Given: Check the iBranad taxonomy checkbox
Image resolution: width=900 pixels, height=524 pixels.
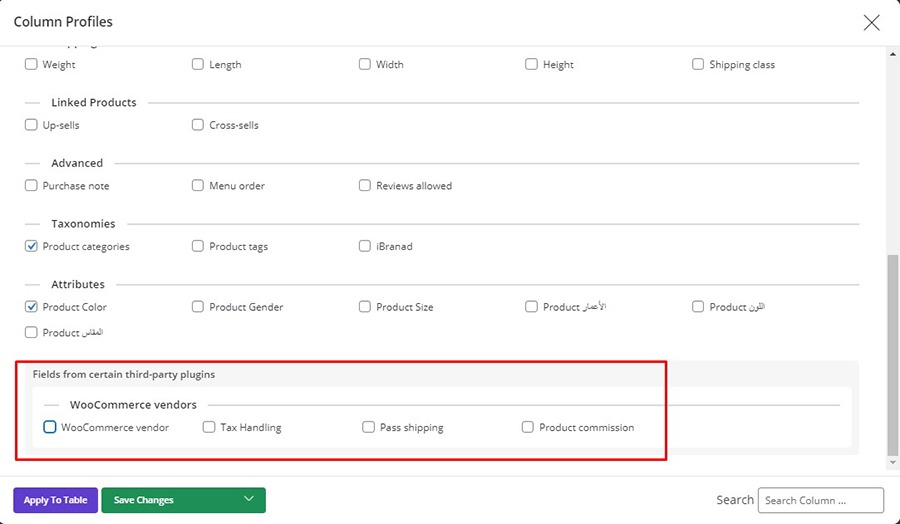Looking at the screenshot, I should click(x=365, y=246).
